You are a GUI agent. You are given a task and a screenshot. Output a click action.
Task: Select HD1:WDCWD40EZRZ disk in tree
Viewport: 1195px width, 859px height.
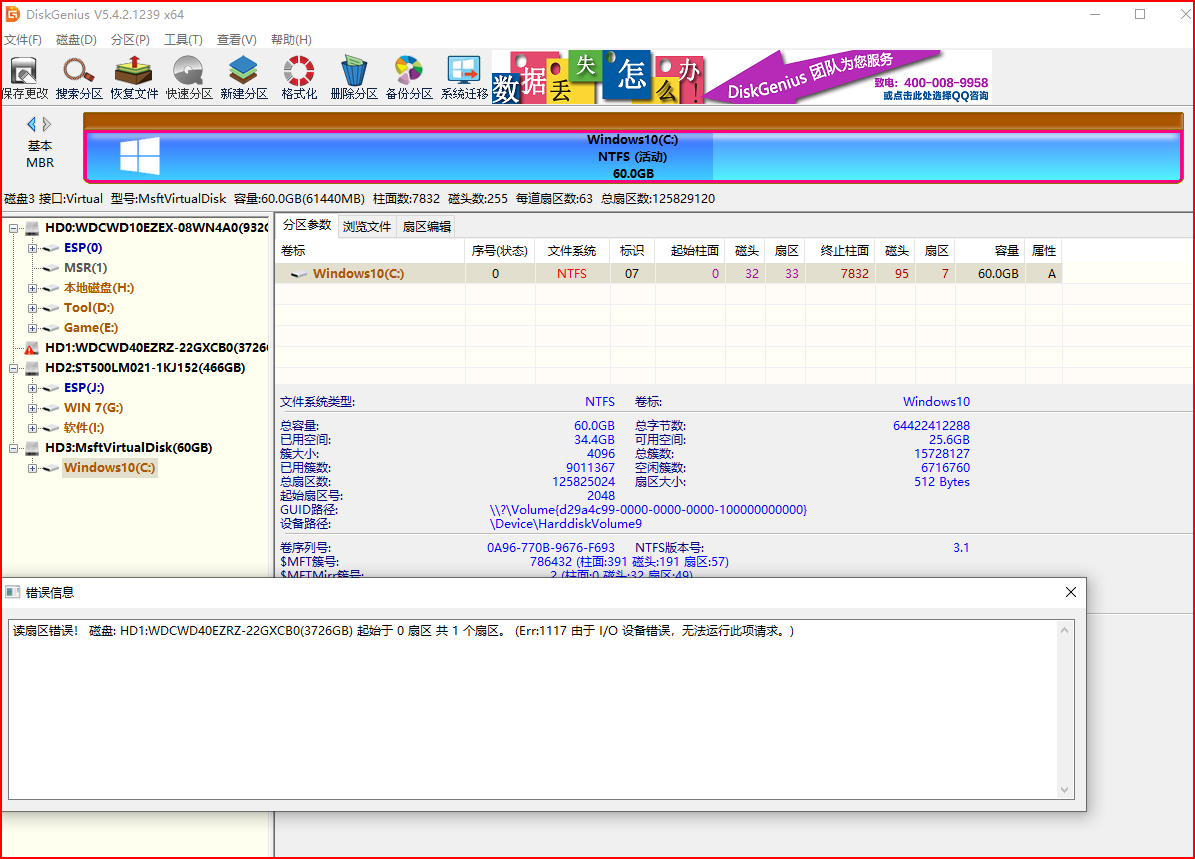point(156,348)
